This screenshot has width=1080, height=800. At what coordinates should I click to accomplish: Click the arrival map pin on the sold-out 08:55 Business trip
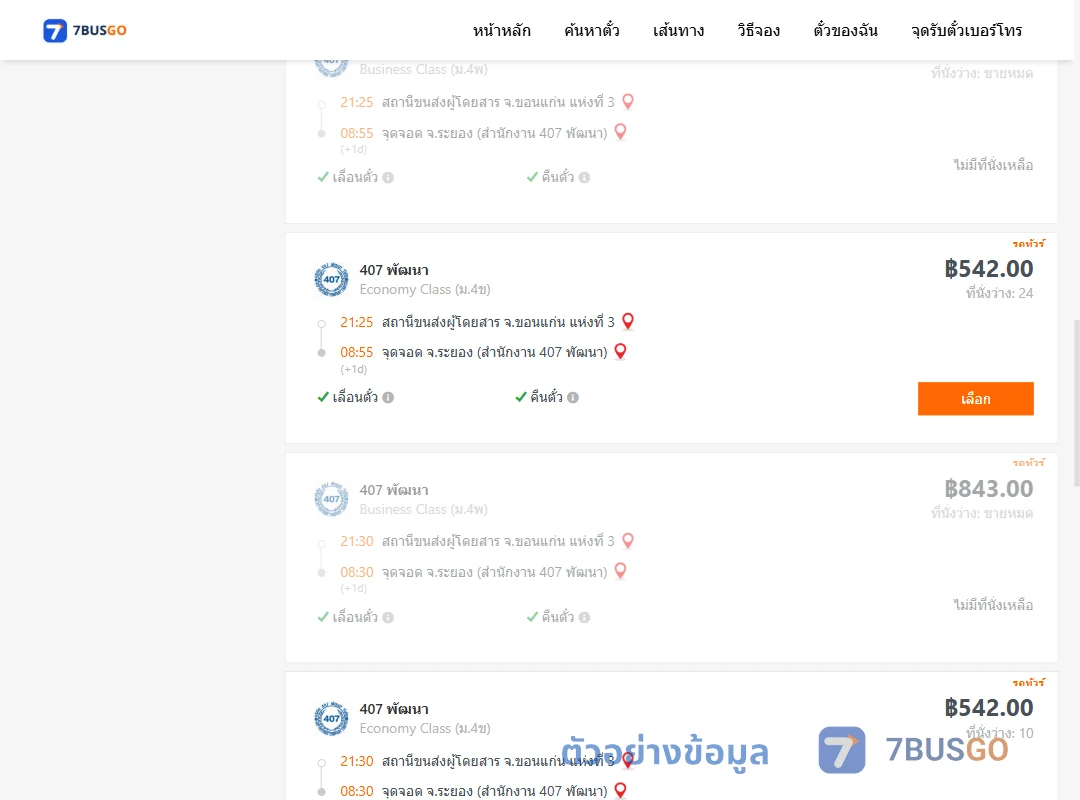point(621,132)
